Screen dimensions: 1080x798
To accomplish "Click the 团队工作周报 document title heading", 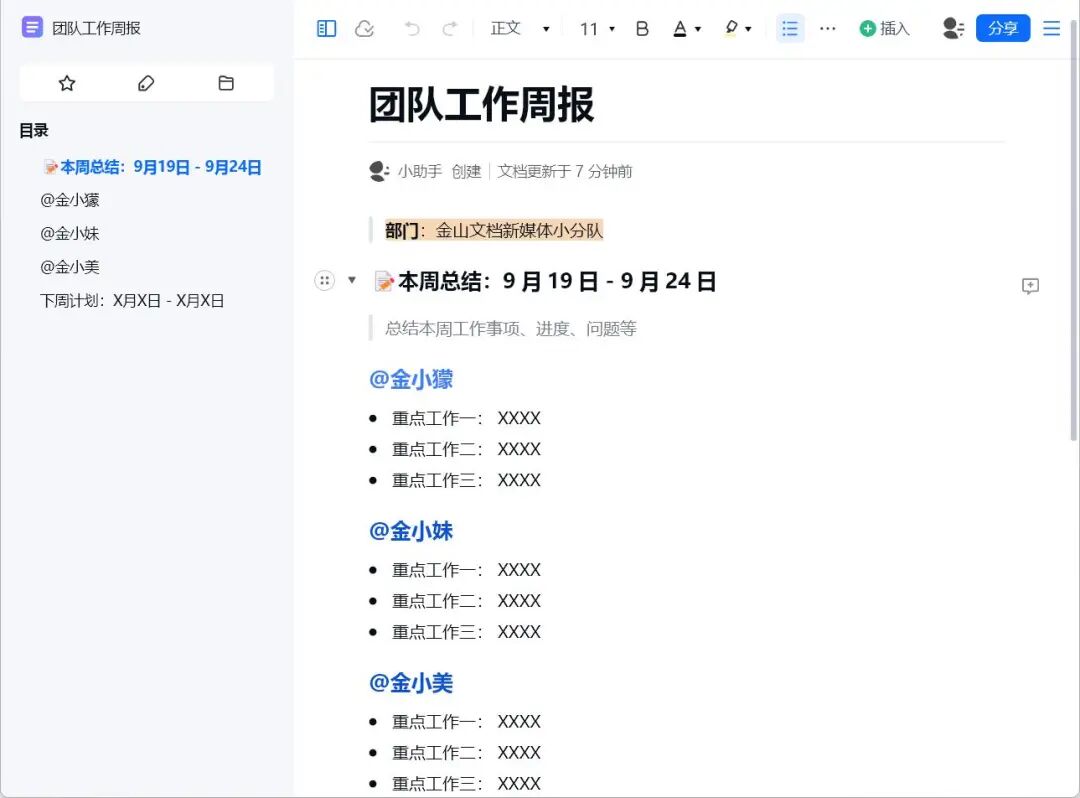I will 481,105.
